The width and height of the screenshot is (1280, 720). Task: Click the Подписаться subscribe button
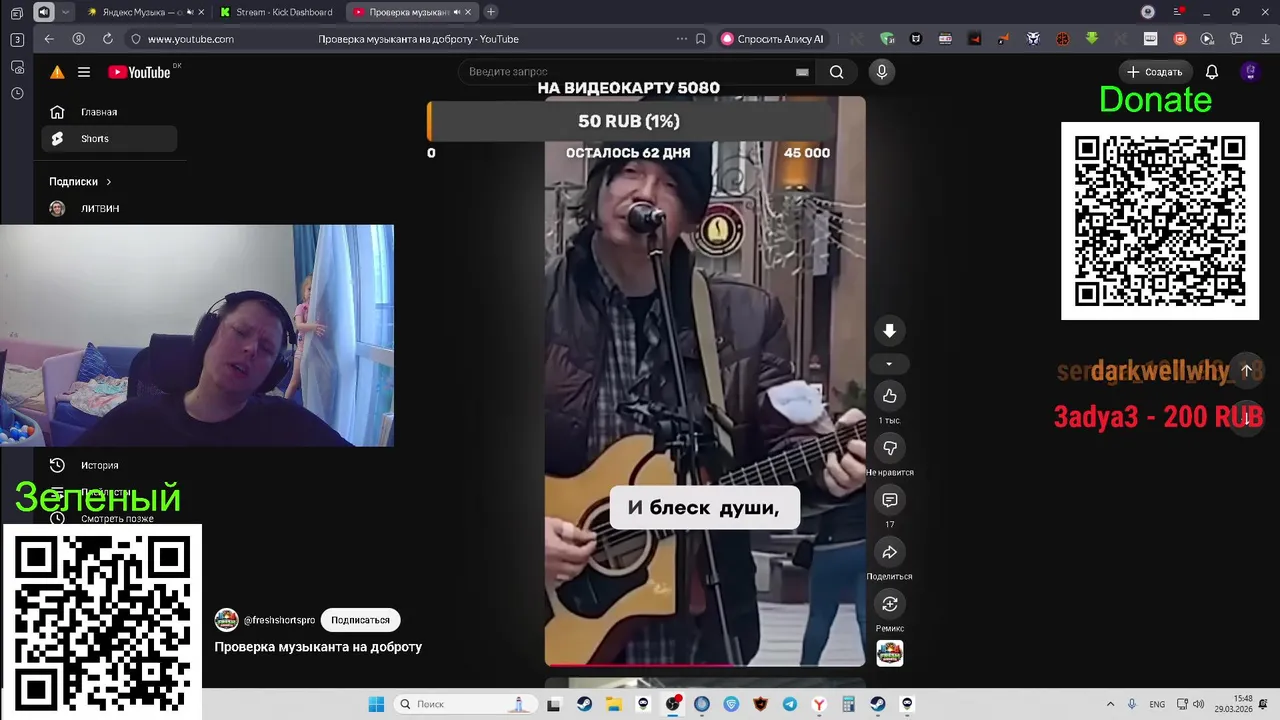point(360,620)
